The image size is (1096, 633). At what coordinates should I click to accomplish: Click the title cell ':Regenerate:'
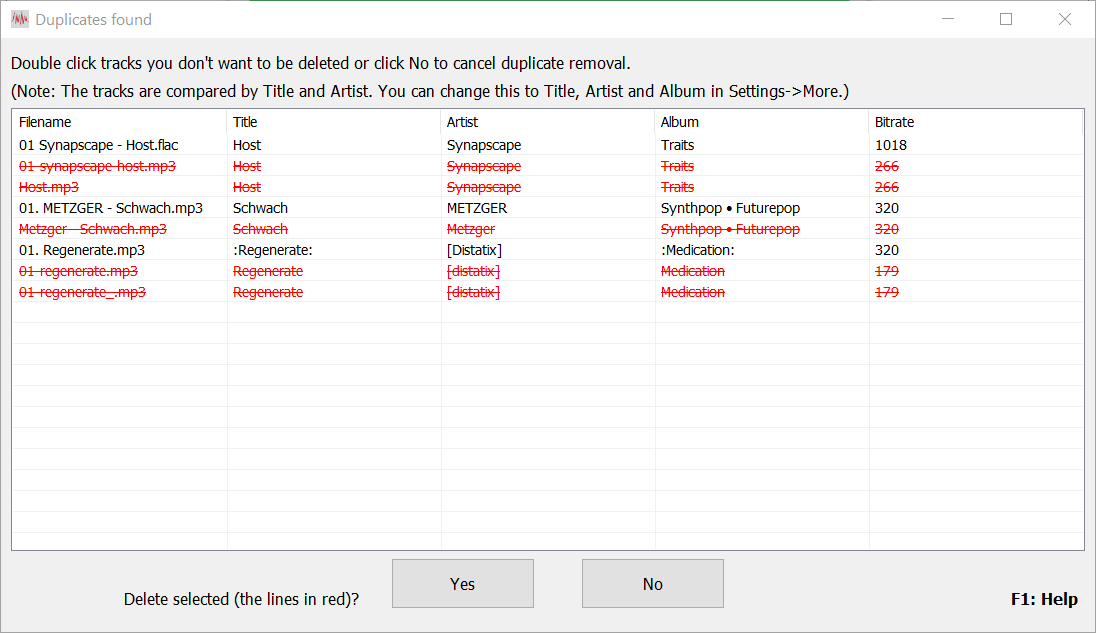273,249
